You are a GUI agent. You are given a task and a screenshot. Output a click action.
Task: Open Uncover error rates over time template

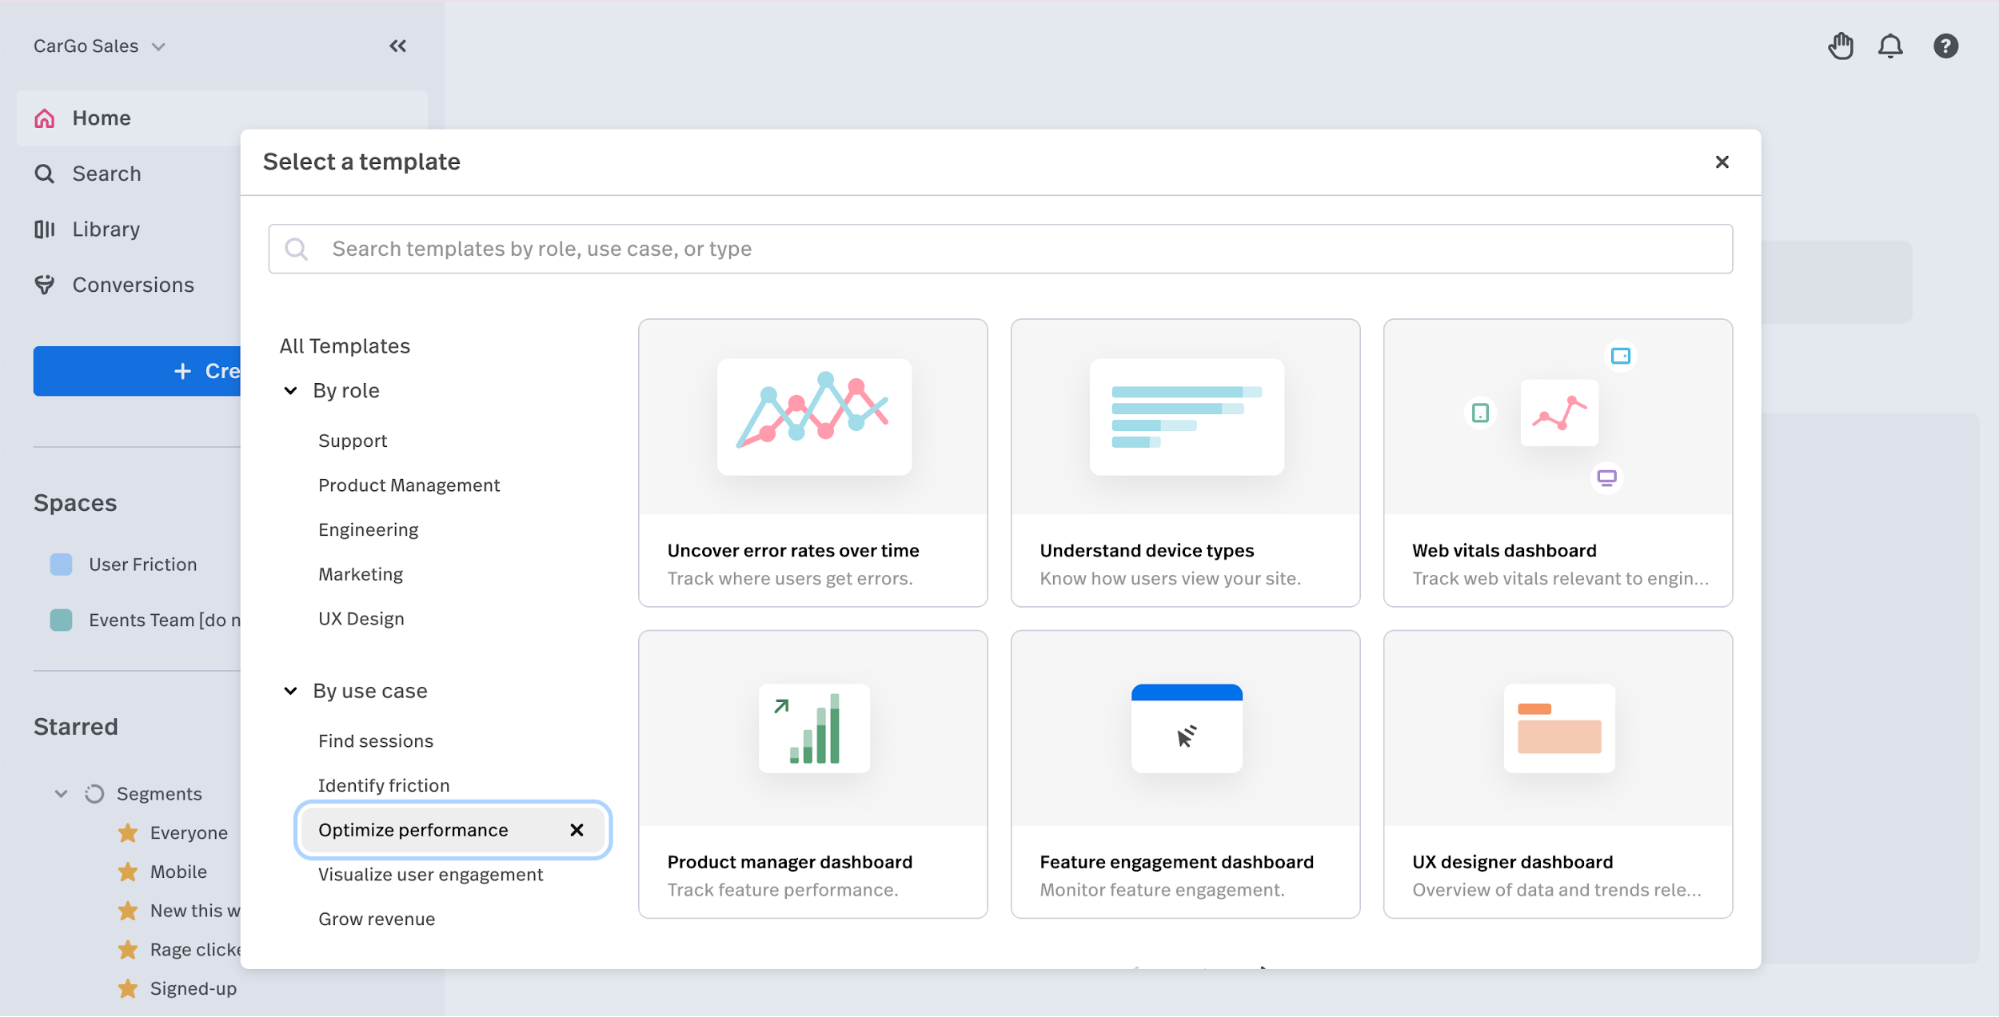coord(813,463)
